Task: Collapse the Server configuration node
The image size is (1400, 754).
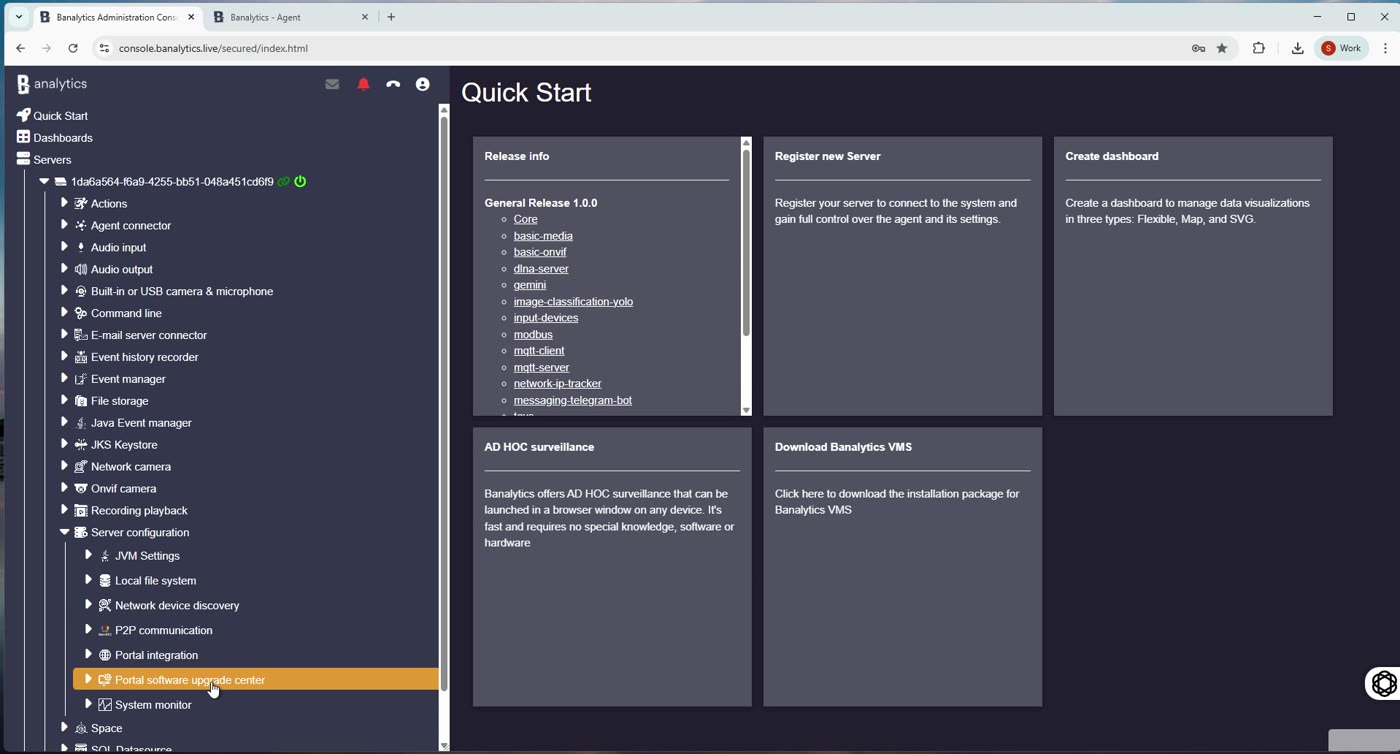Action: tap(64, 532)
